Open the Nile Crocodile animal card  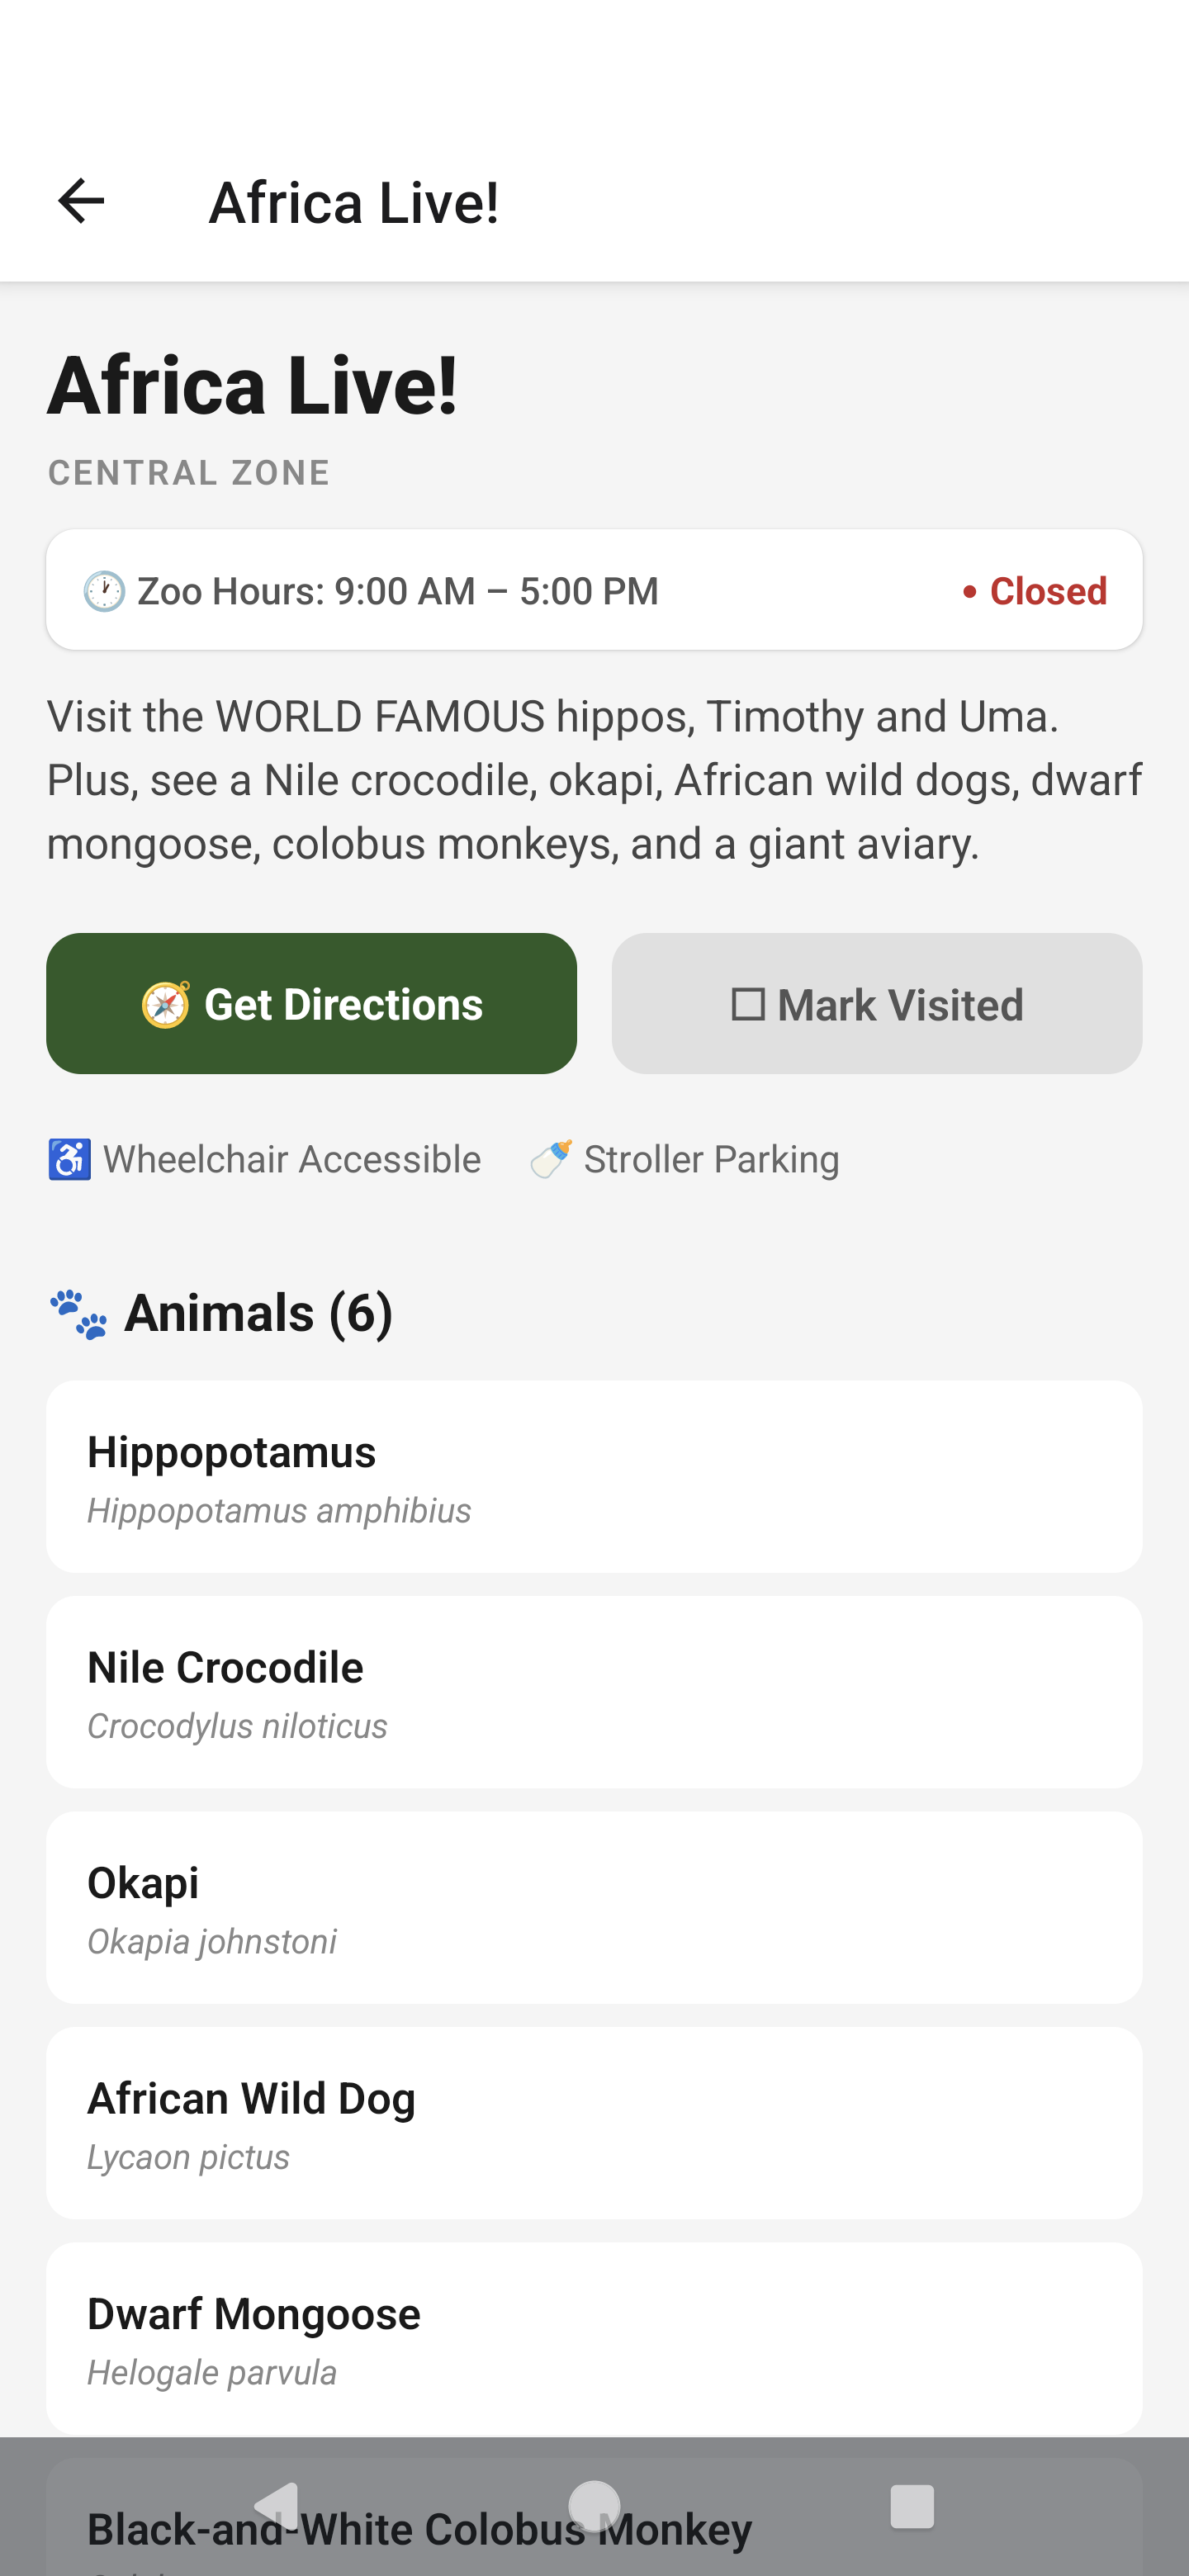[x=594, y=1692]
